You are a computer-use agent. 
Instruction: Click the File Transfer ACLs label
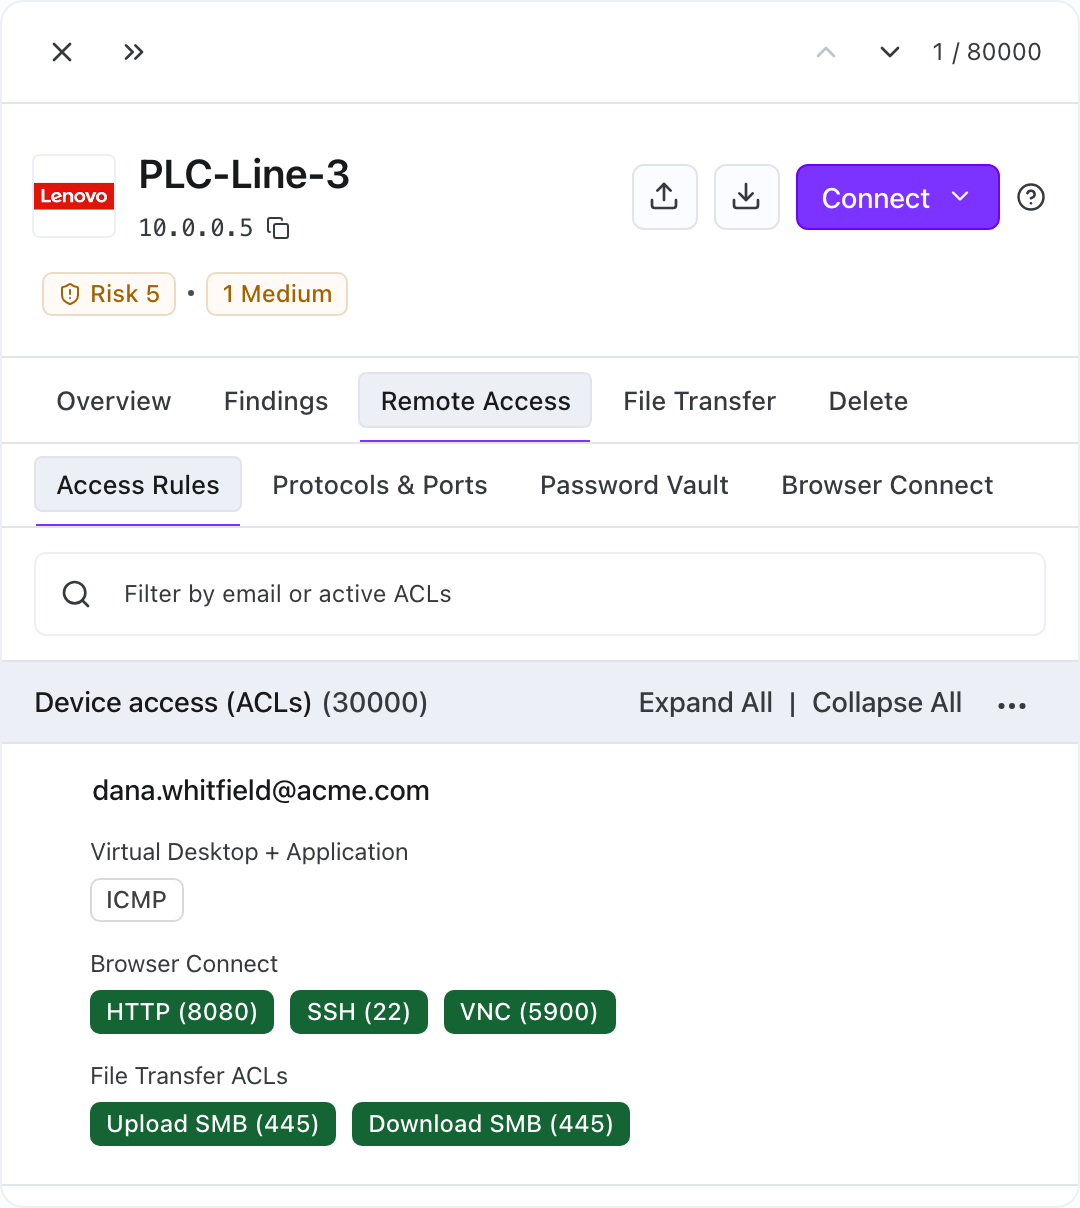(189, 1076)
